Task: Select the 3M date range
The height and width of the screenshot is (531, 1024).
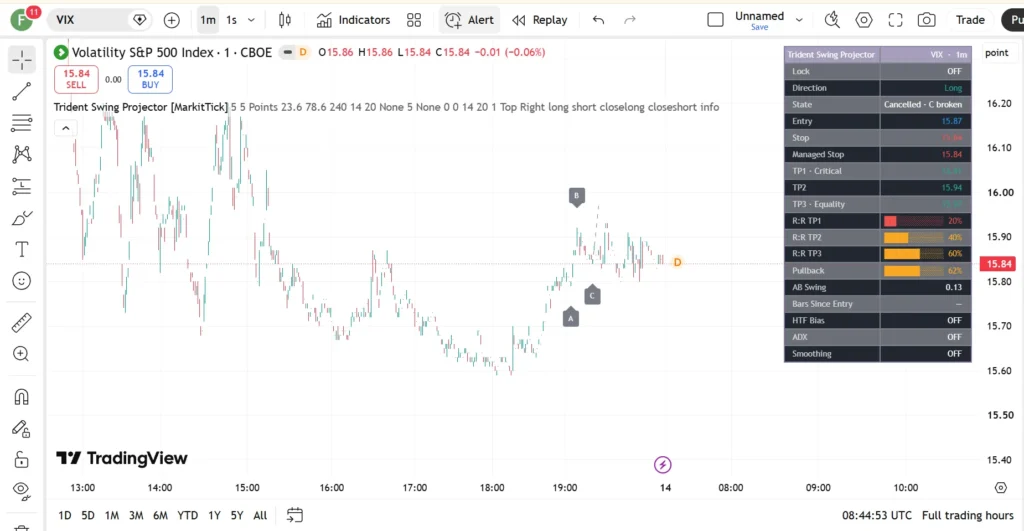Action: click(136, 515)
